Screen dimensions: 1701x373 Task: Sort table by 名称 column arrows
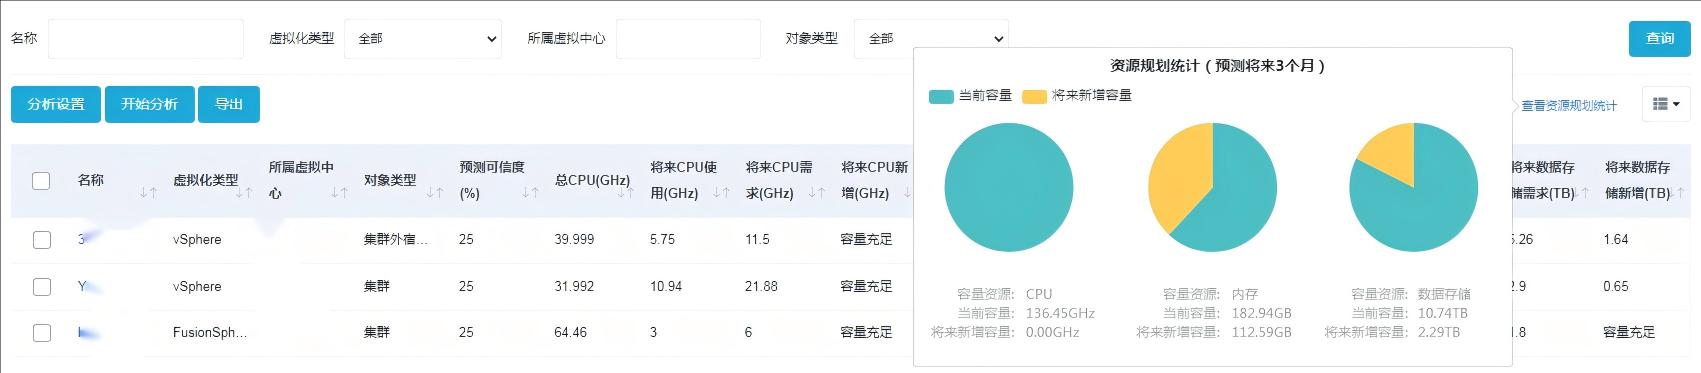tap(148, 192)
